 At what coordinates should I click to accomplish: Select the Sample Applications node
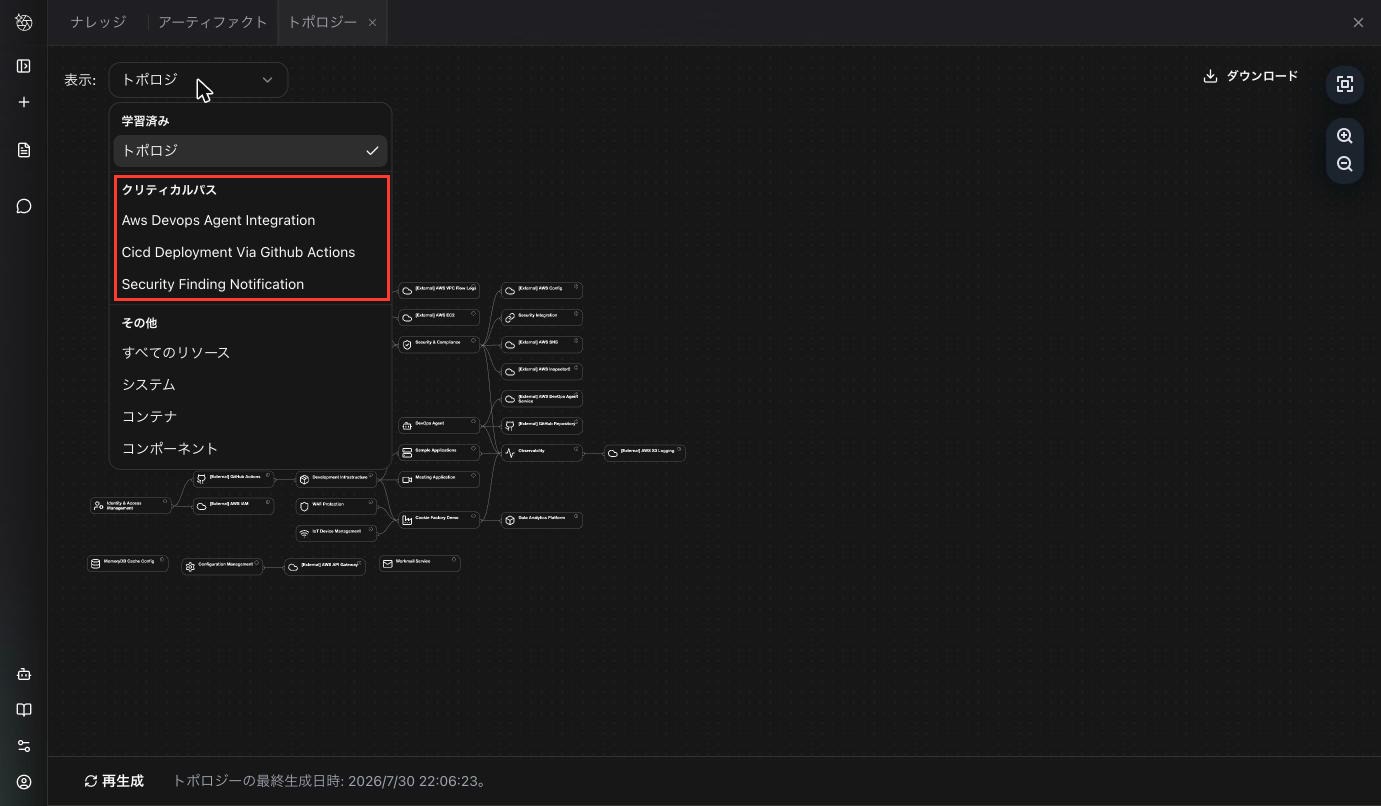439,452
